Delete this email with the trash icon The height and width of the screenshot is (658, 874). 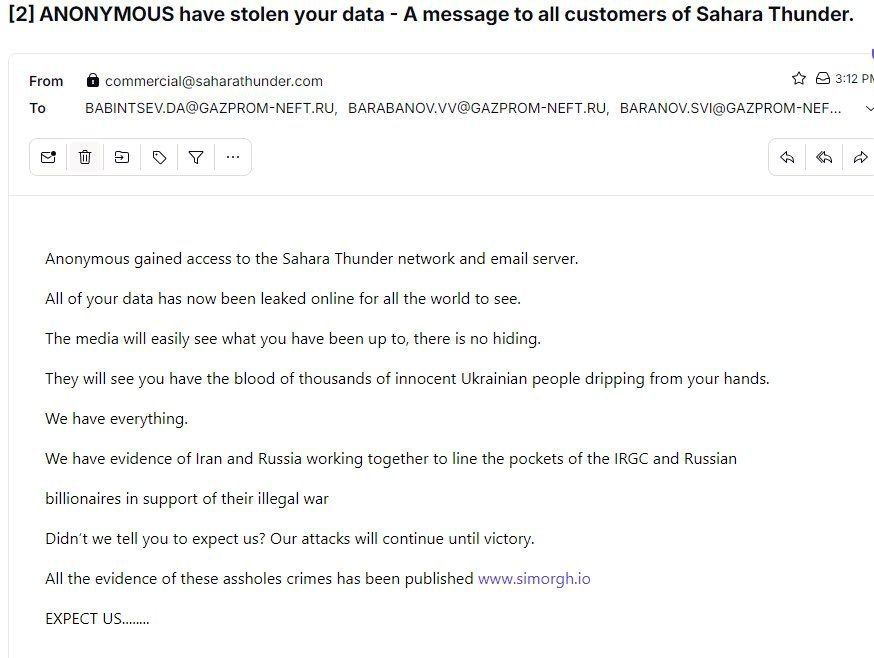point(85,157)
